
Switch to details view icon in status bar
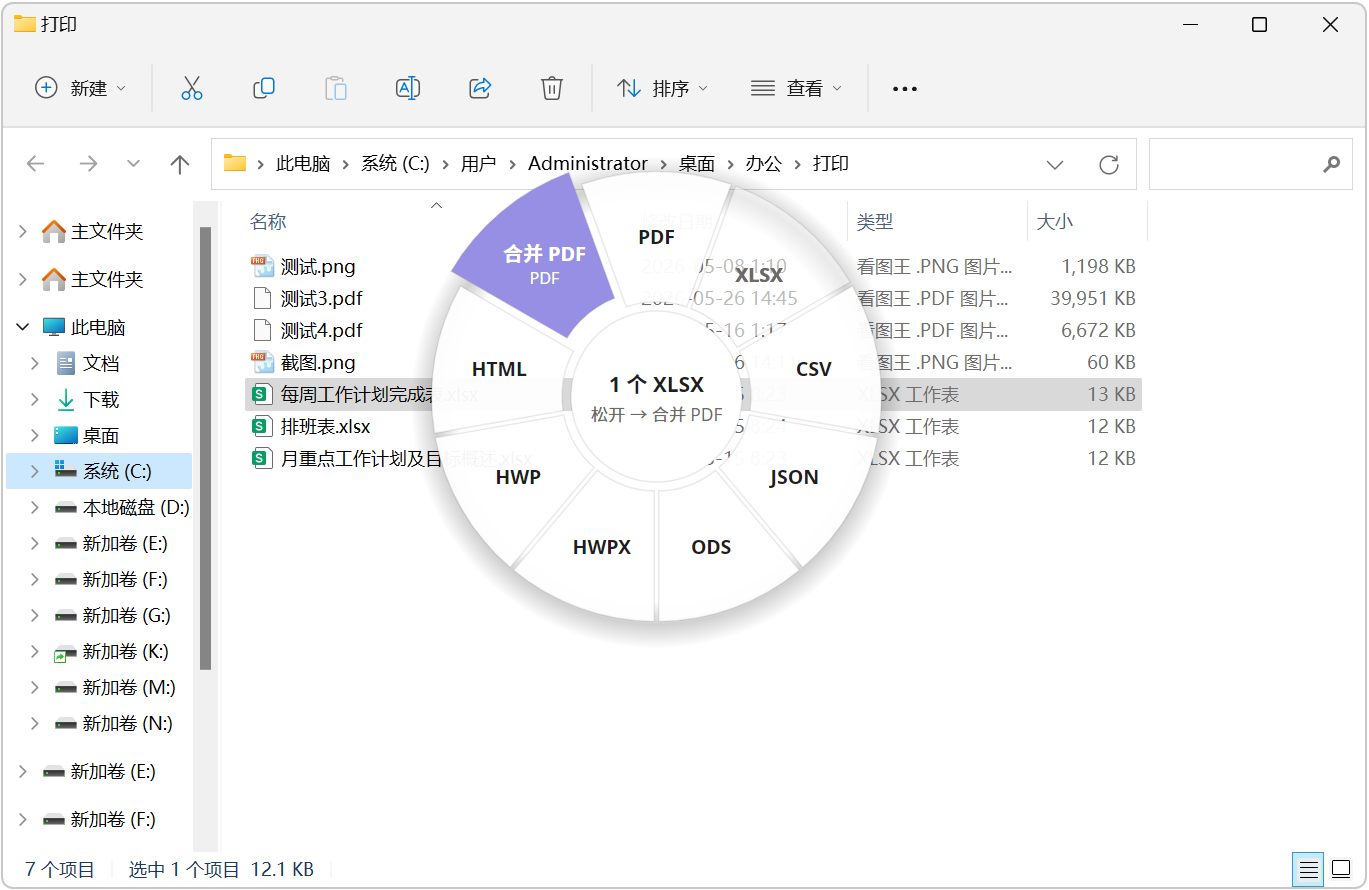pyautogui.click(x=1307, y=869)
